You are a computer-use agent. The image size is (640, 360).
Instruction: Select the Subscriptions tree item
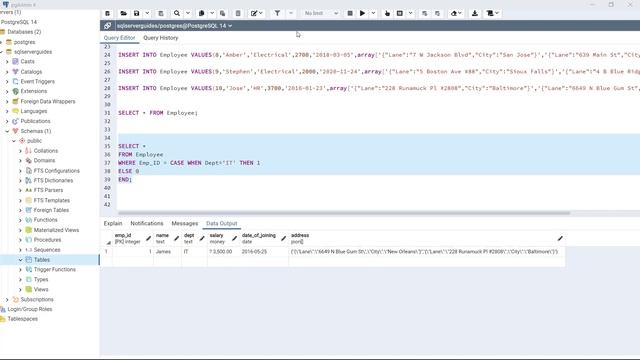pos(37,299)
